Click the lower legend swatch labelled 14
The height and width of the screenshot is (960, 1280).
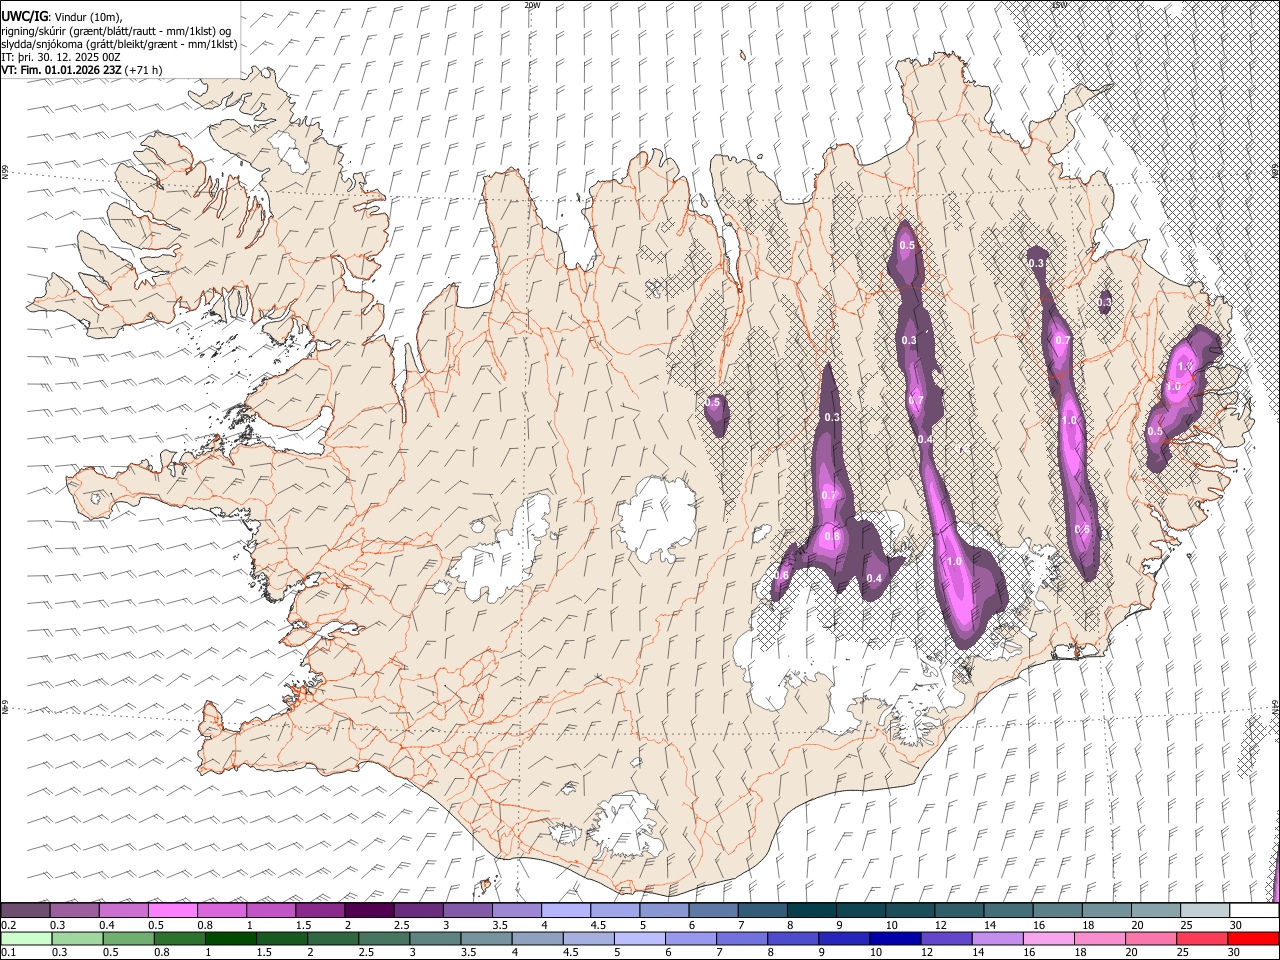[x=997, y=938]
